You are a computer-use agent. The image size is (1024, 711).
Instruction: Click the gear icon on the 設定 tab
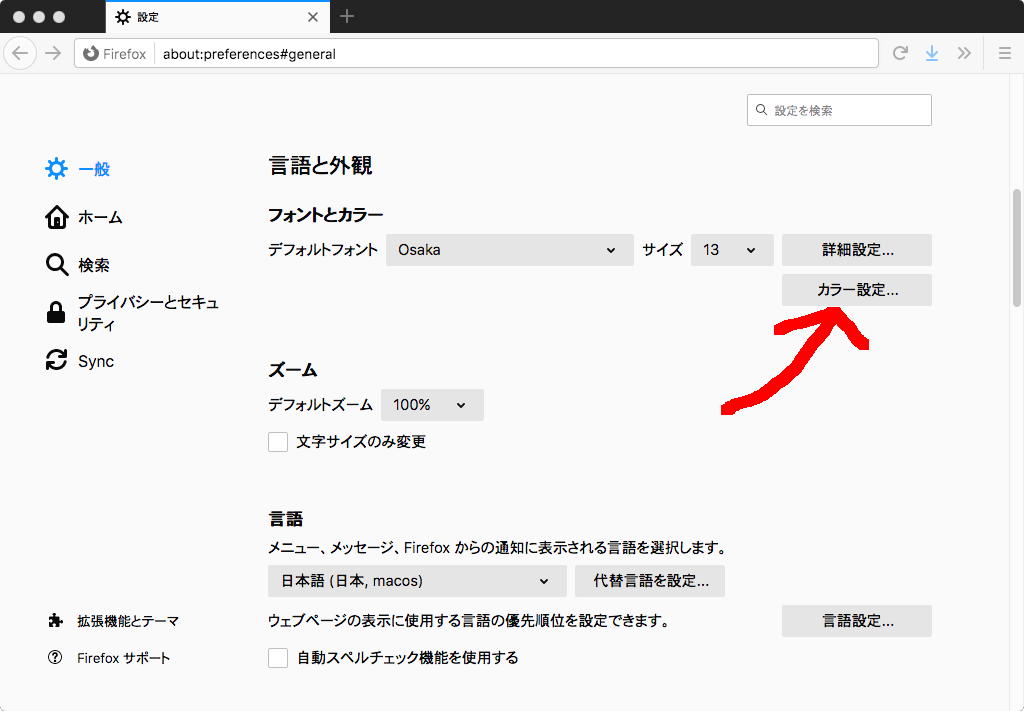pyautogui.click(x=123, y=17)
